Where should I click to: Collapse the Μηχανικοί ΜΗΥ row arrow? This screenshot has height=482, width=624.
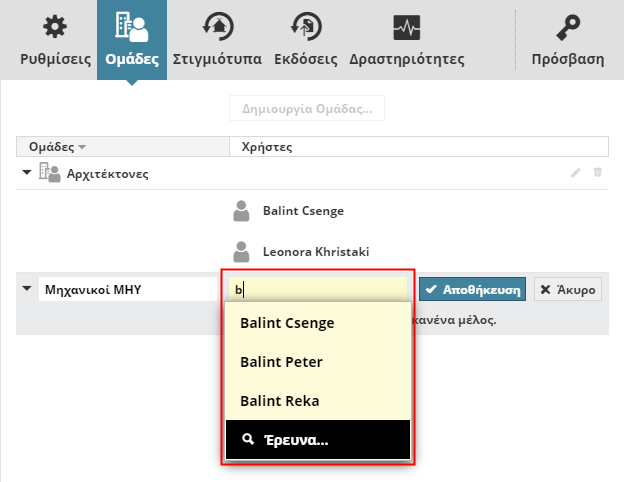(x=26, y=291)
